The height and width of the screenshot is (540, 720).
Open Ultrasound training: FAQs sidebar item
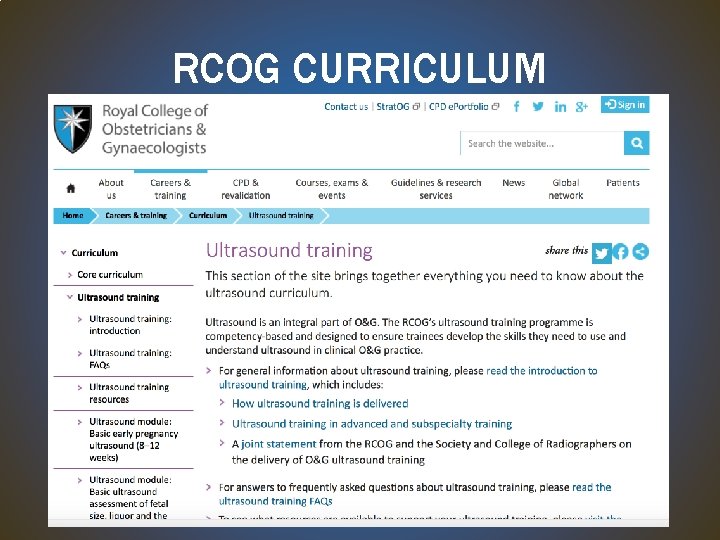pyautogui.click(x=130, y=359)
